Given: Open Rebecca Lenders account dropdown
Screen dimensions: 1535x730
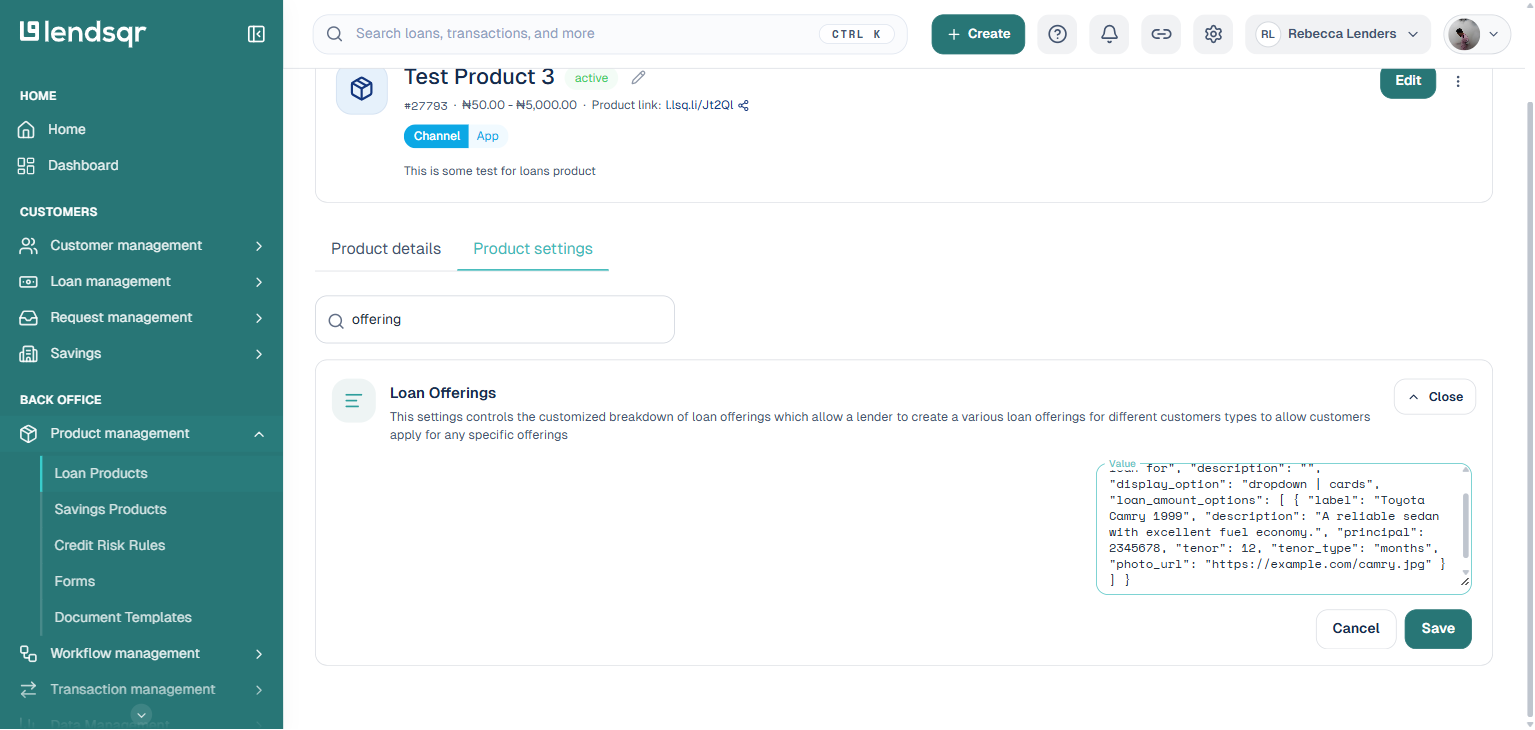Looking at the screenshot, I should pyautogui.click(x=1338, y=34).
